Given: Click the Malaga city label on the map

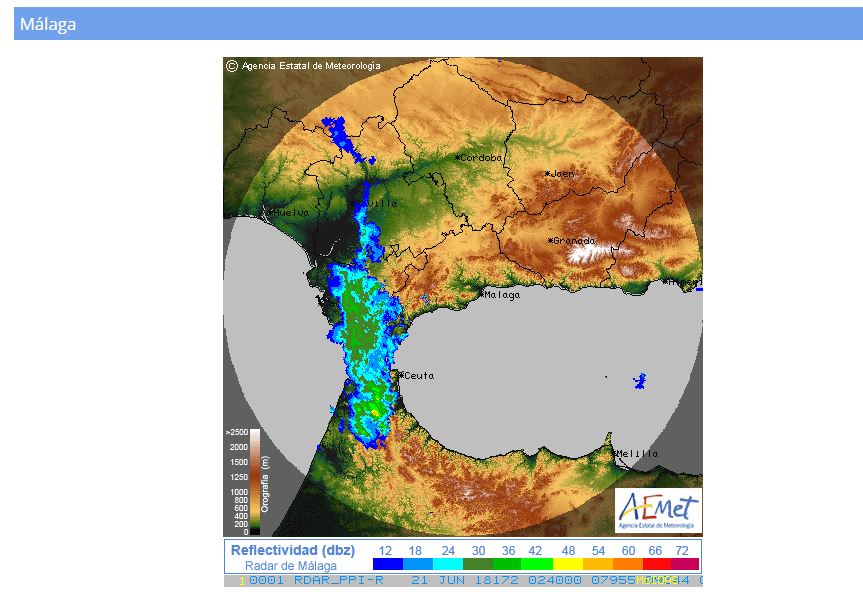Looking at the screenshot, I should tap(500, 295).
